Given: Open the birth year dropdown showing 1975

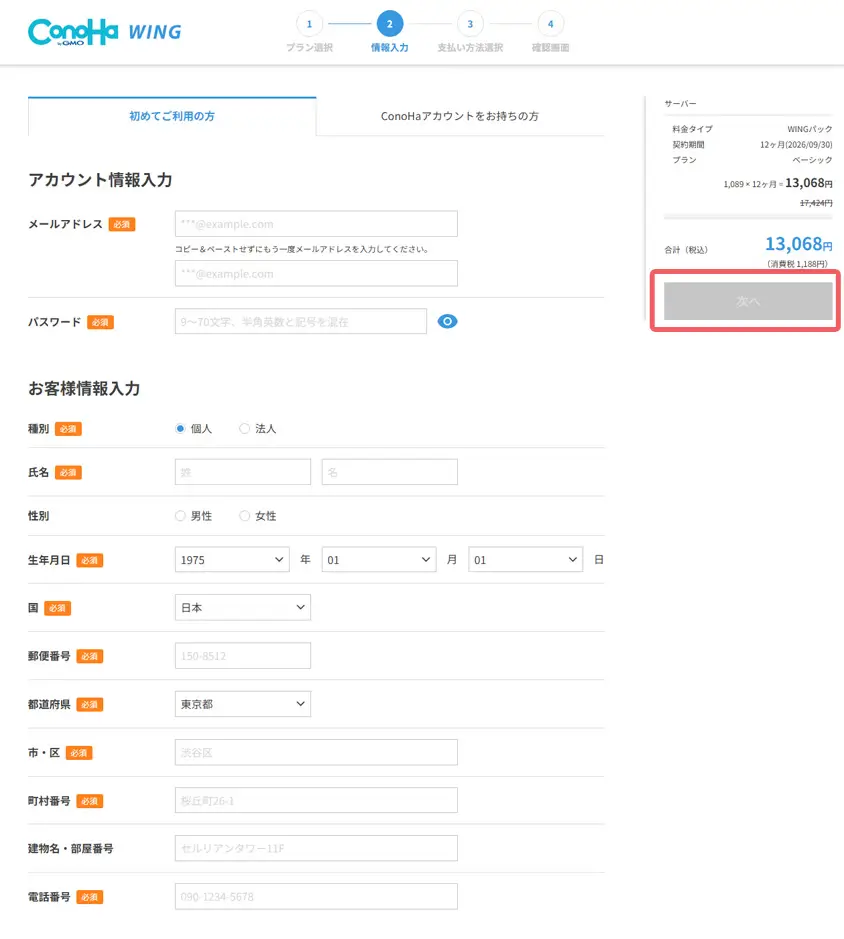Looking at the screenshot, I should pos(231,560).
